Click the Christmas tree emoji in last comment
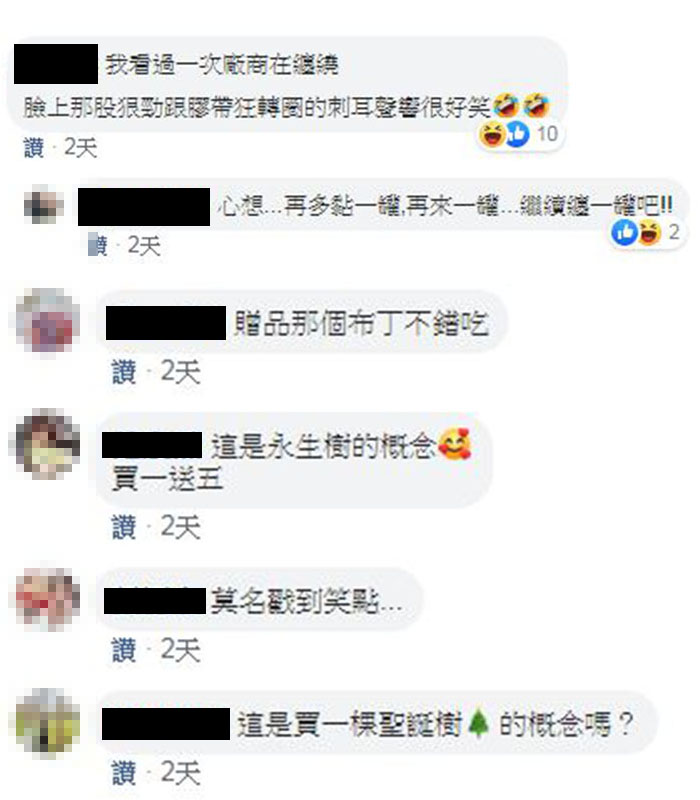This screenshot has width=700, height=800. click(x=478, y=723)
